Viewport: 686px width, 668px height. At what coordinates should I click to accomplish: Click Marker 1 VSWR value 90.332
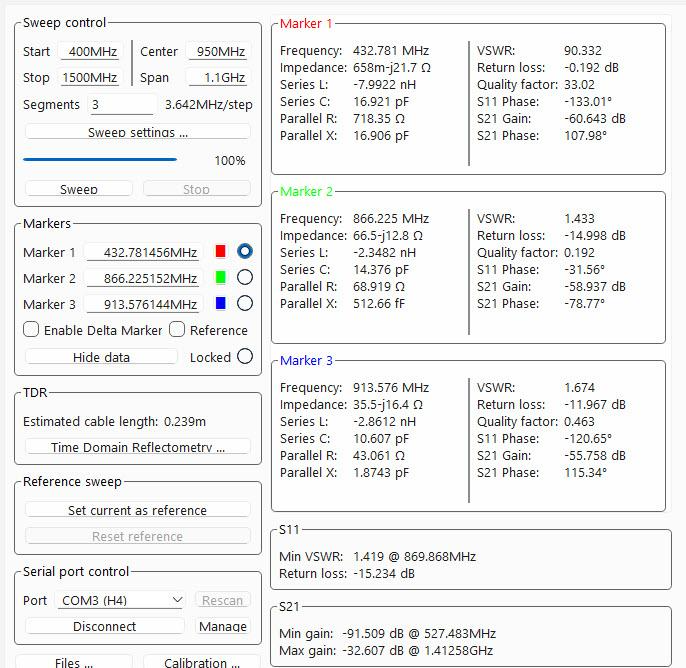pyautogui.click(x=583, y=51)
